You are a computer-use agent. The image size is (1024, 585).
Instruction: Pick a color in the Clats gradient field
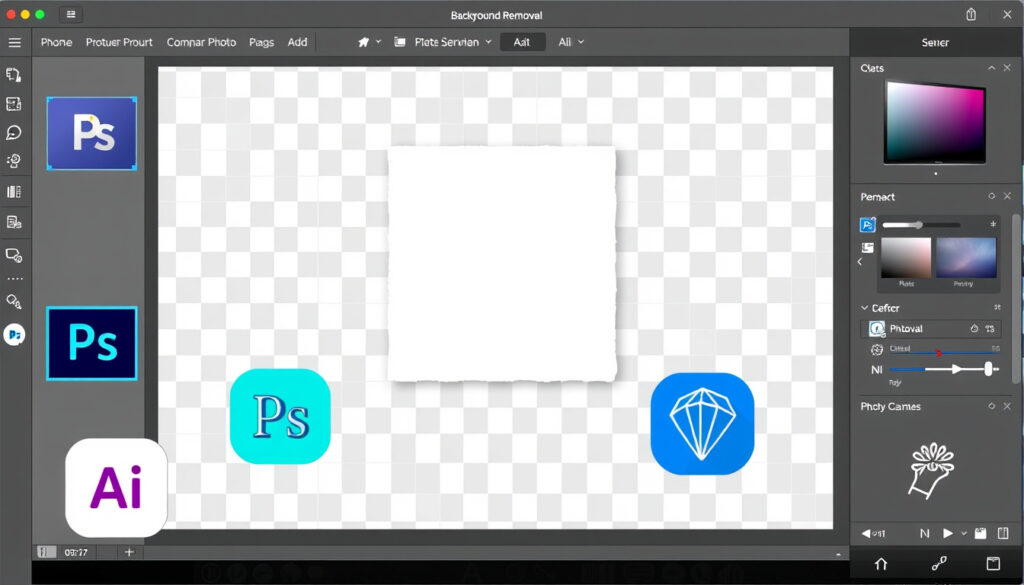point(935,121)
